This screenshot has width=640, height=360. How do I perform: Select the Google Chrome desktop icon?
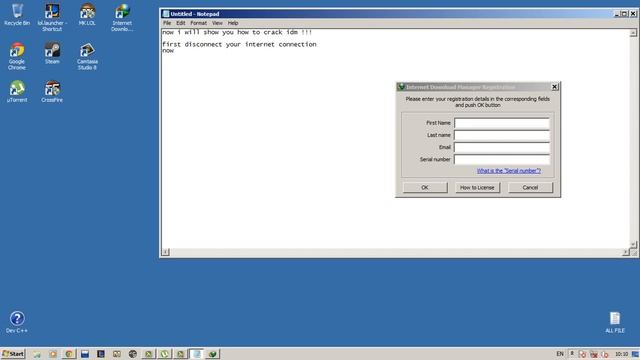[x=17, y=56]
